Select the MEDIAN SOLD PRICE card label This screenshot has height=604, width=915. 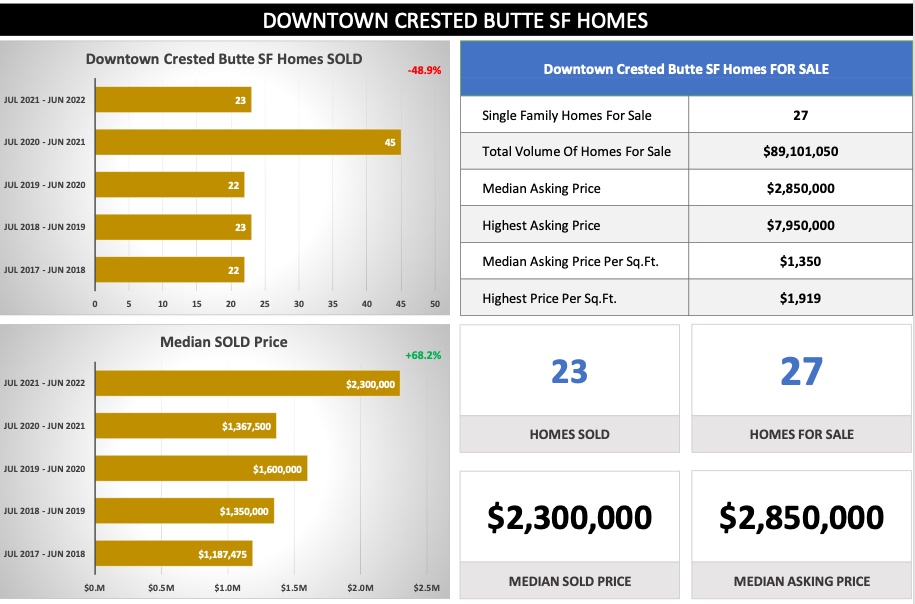[569, 581]
